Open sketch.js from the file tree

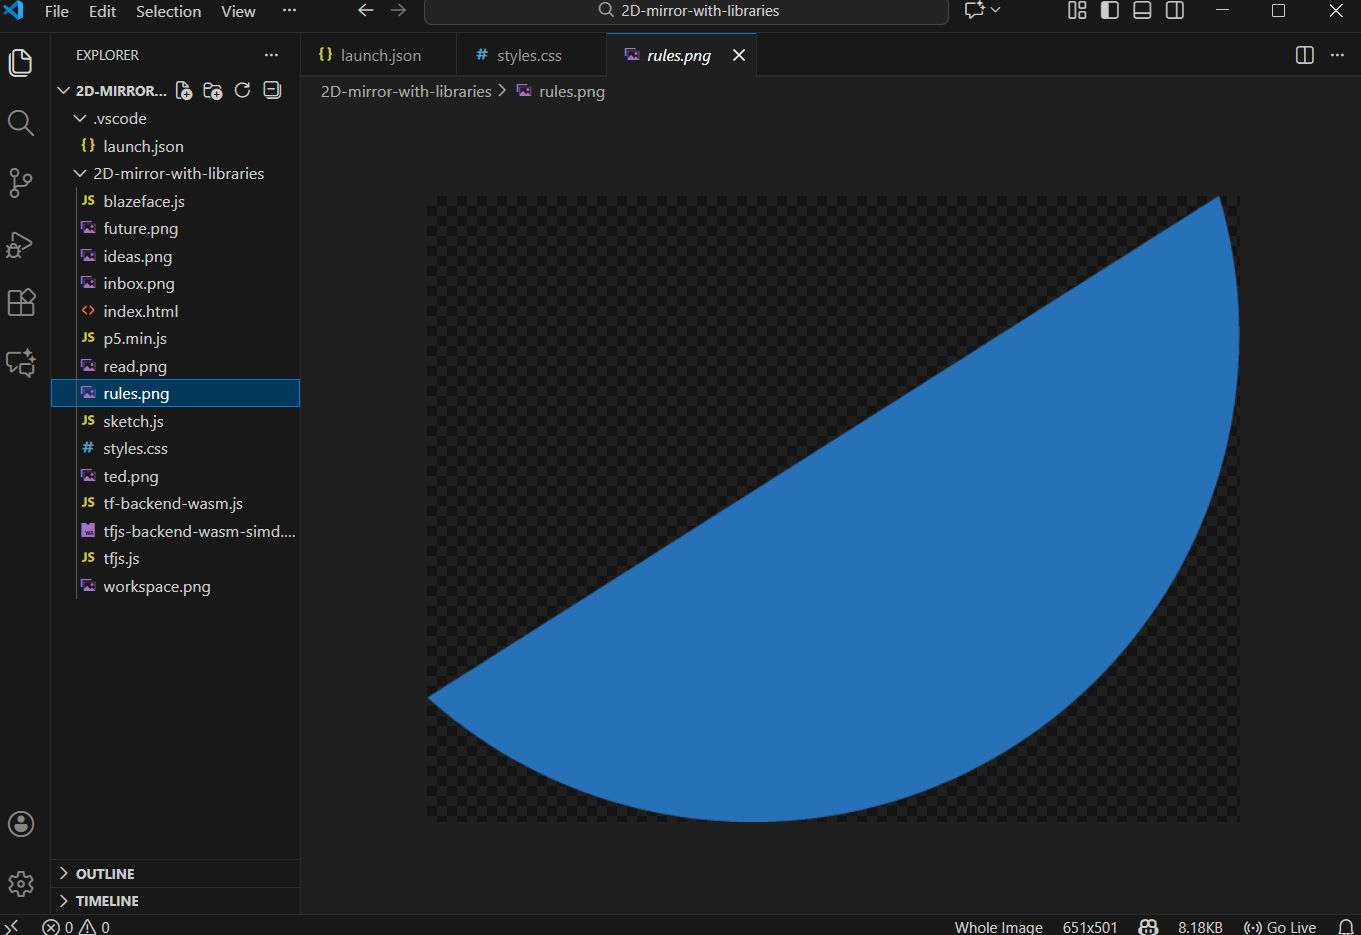tap(133, 422)
